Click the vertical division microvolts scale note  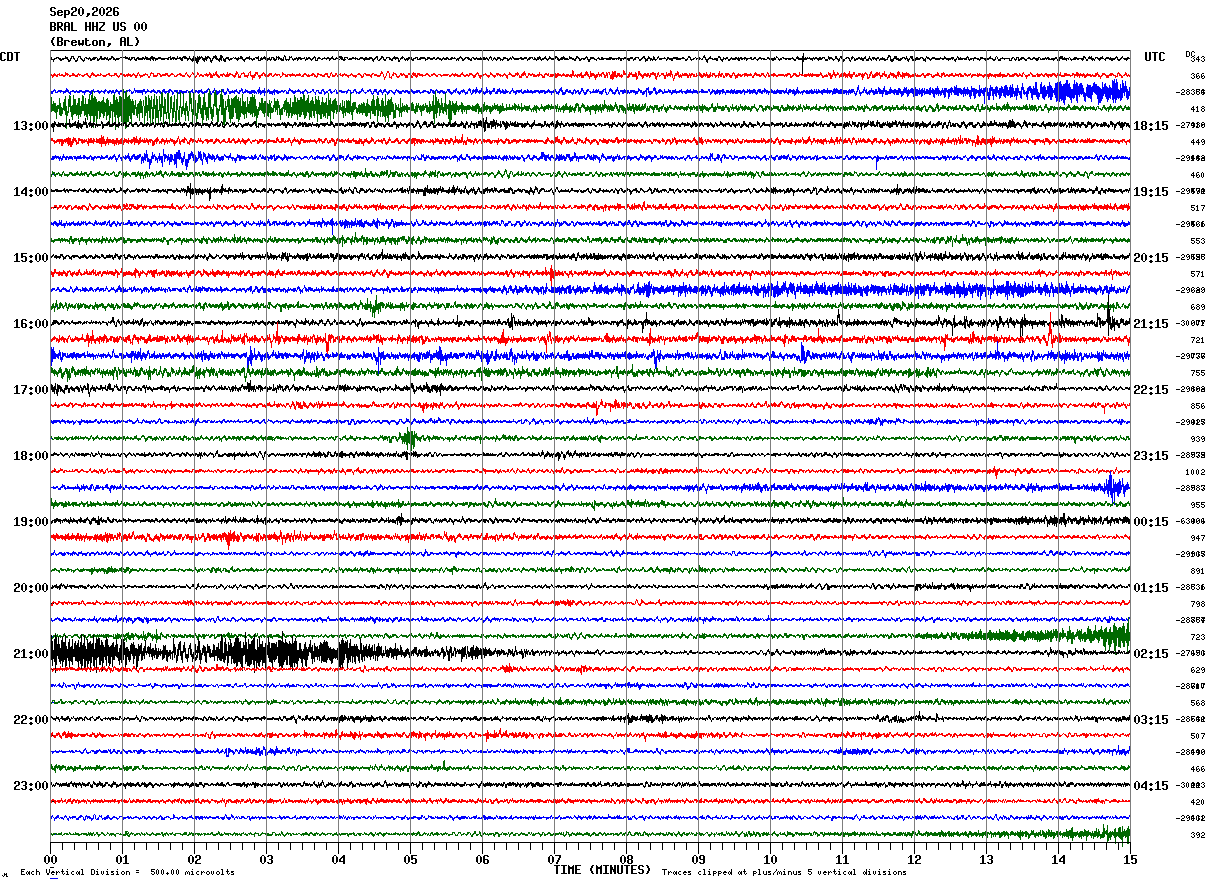click(x=127, y=872)
